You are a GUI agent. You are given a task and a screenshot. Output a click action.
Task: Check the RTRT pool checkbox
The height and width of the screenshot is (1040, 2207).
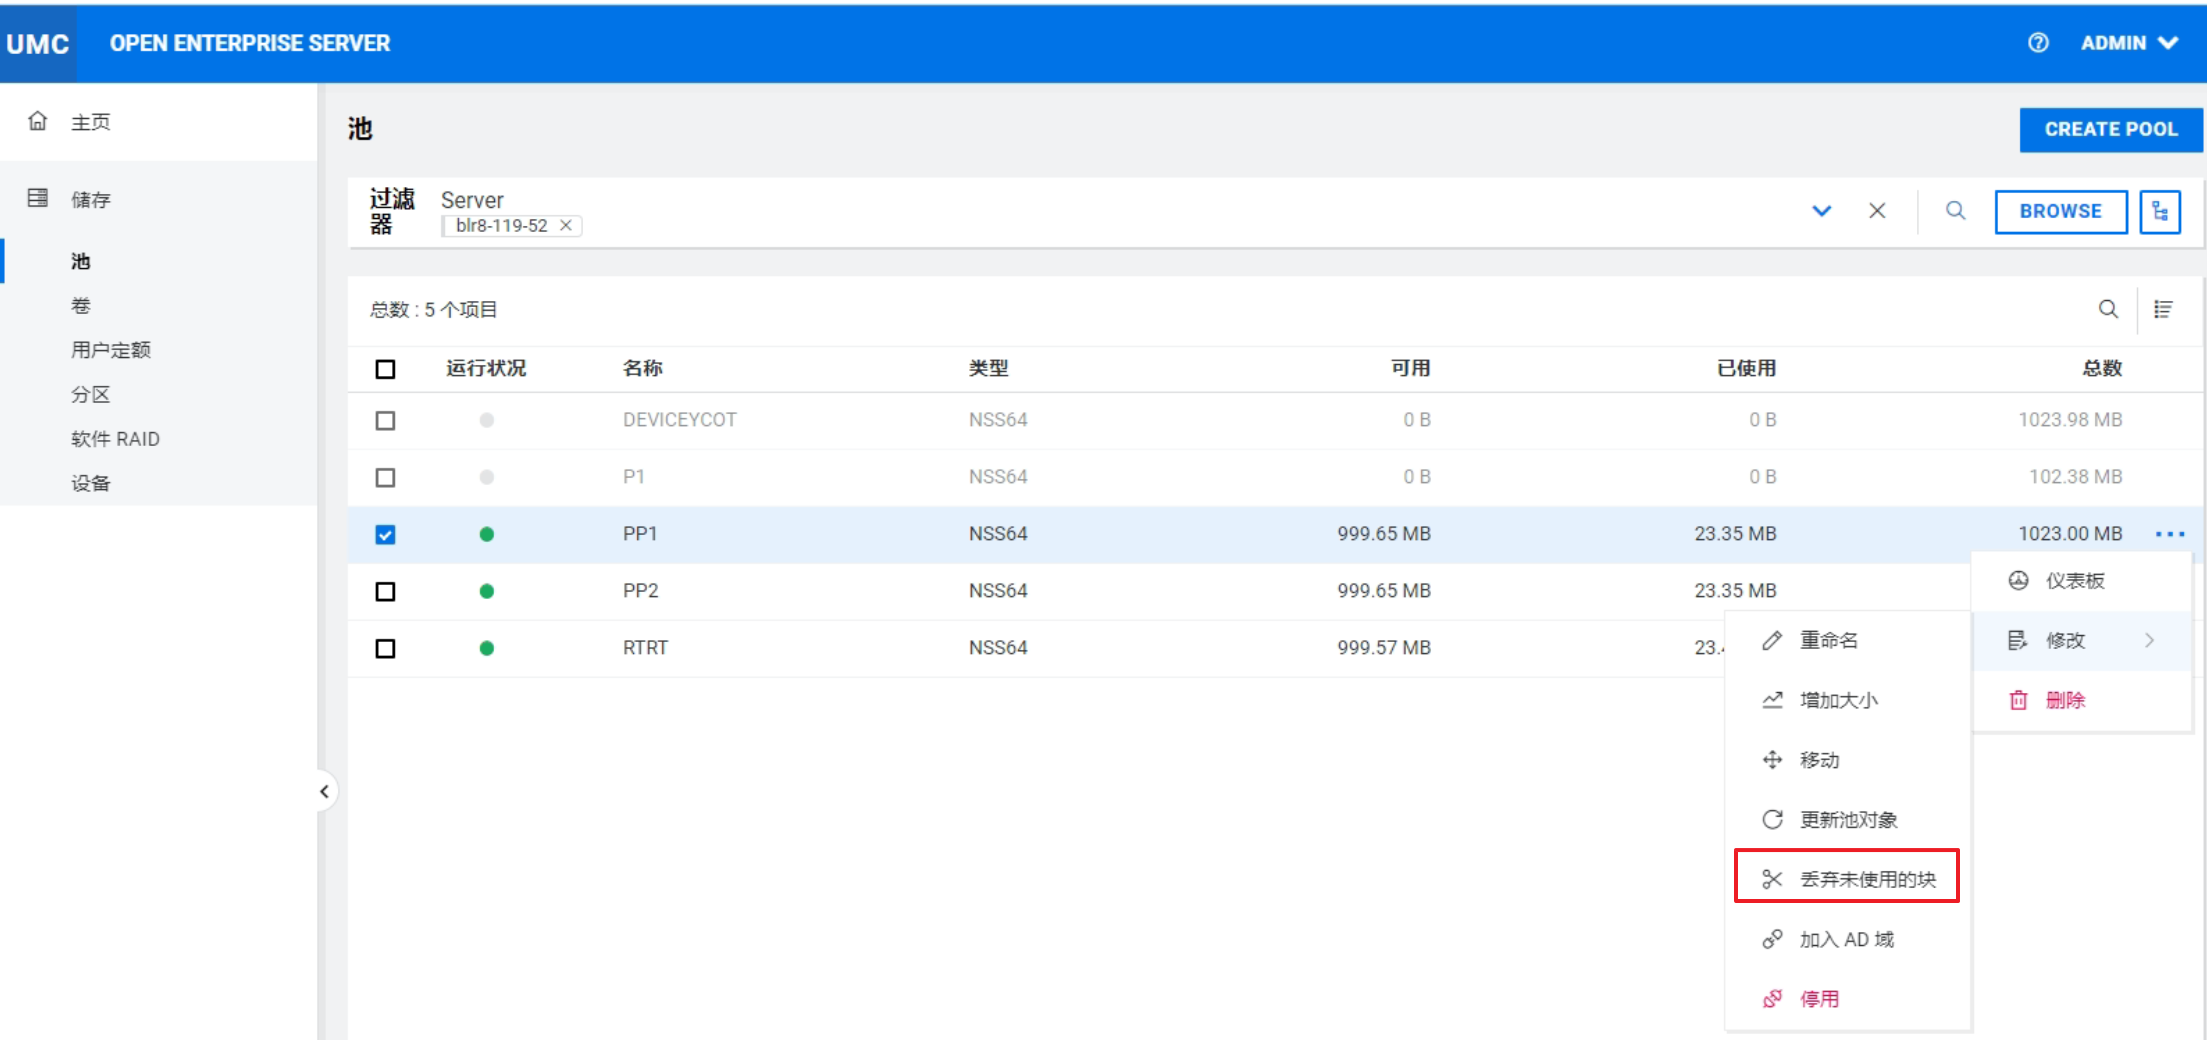[385, 649]
